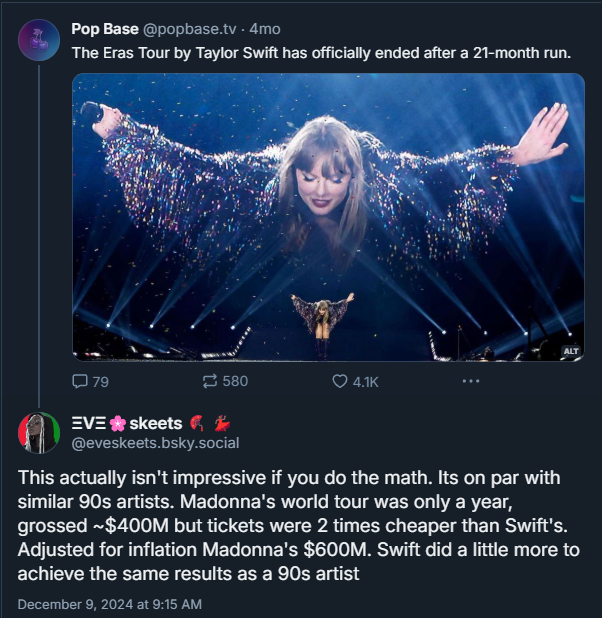Click the repost arrows icon
The image size is (602, 618).
tap(210, 381)
